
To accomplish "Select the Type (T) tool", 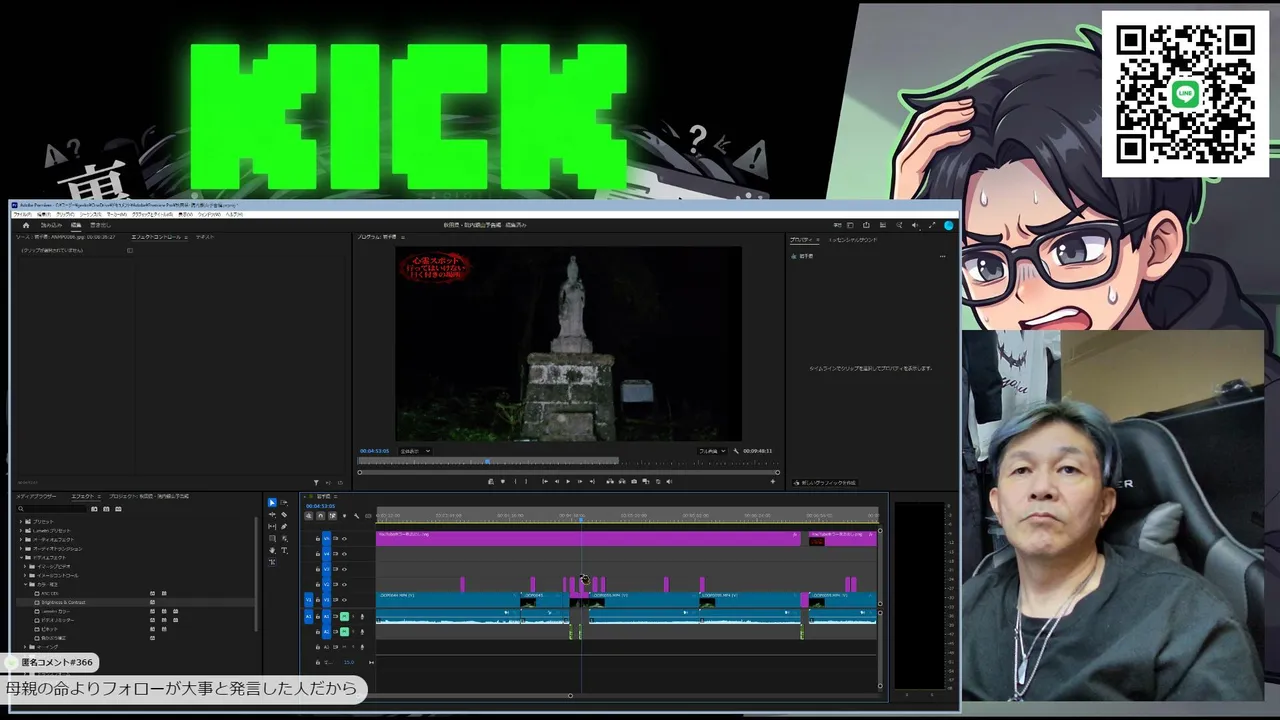I will (284, 551).
